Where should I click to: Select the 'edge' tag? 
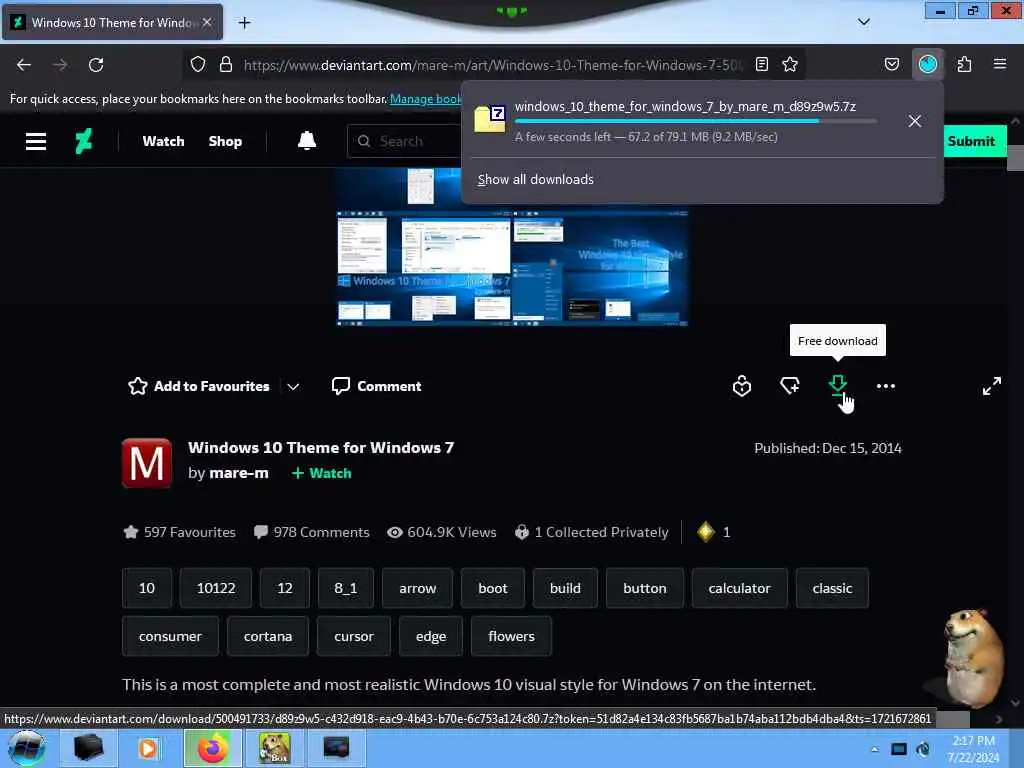431,636
